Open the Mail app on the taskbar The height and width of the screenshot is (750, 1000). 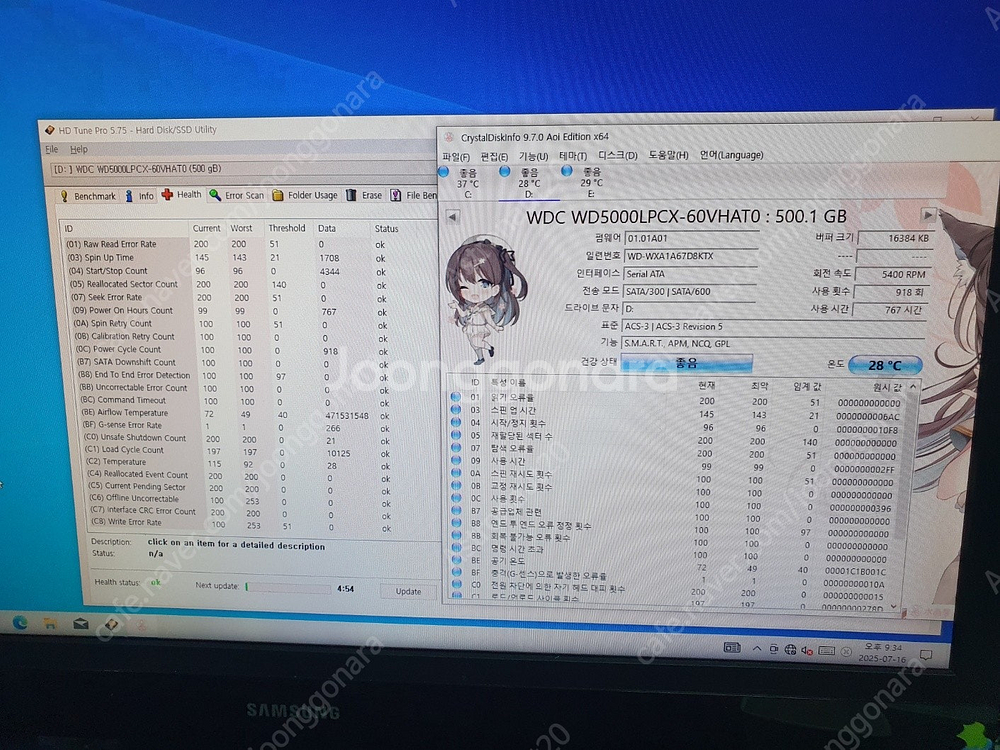pos(81,624)
